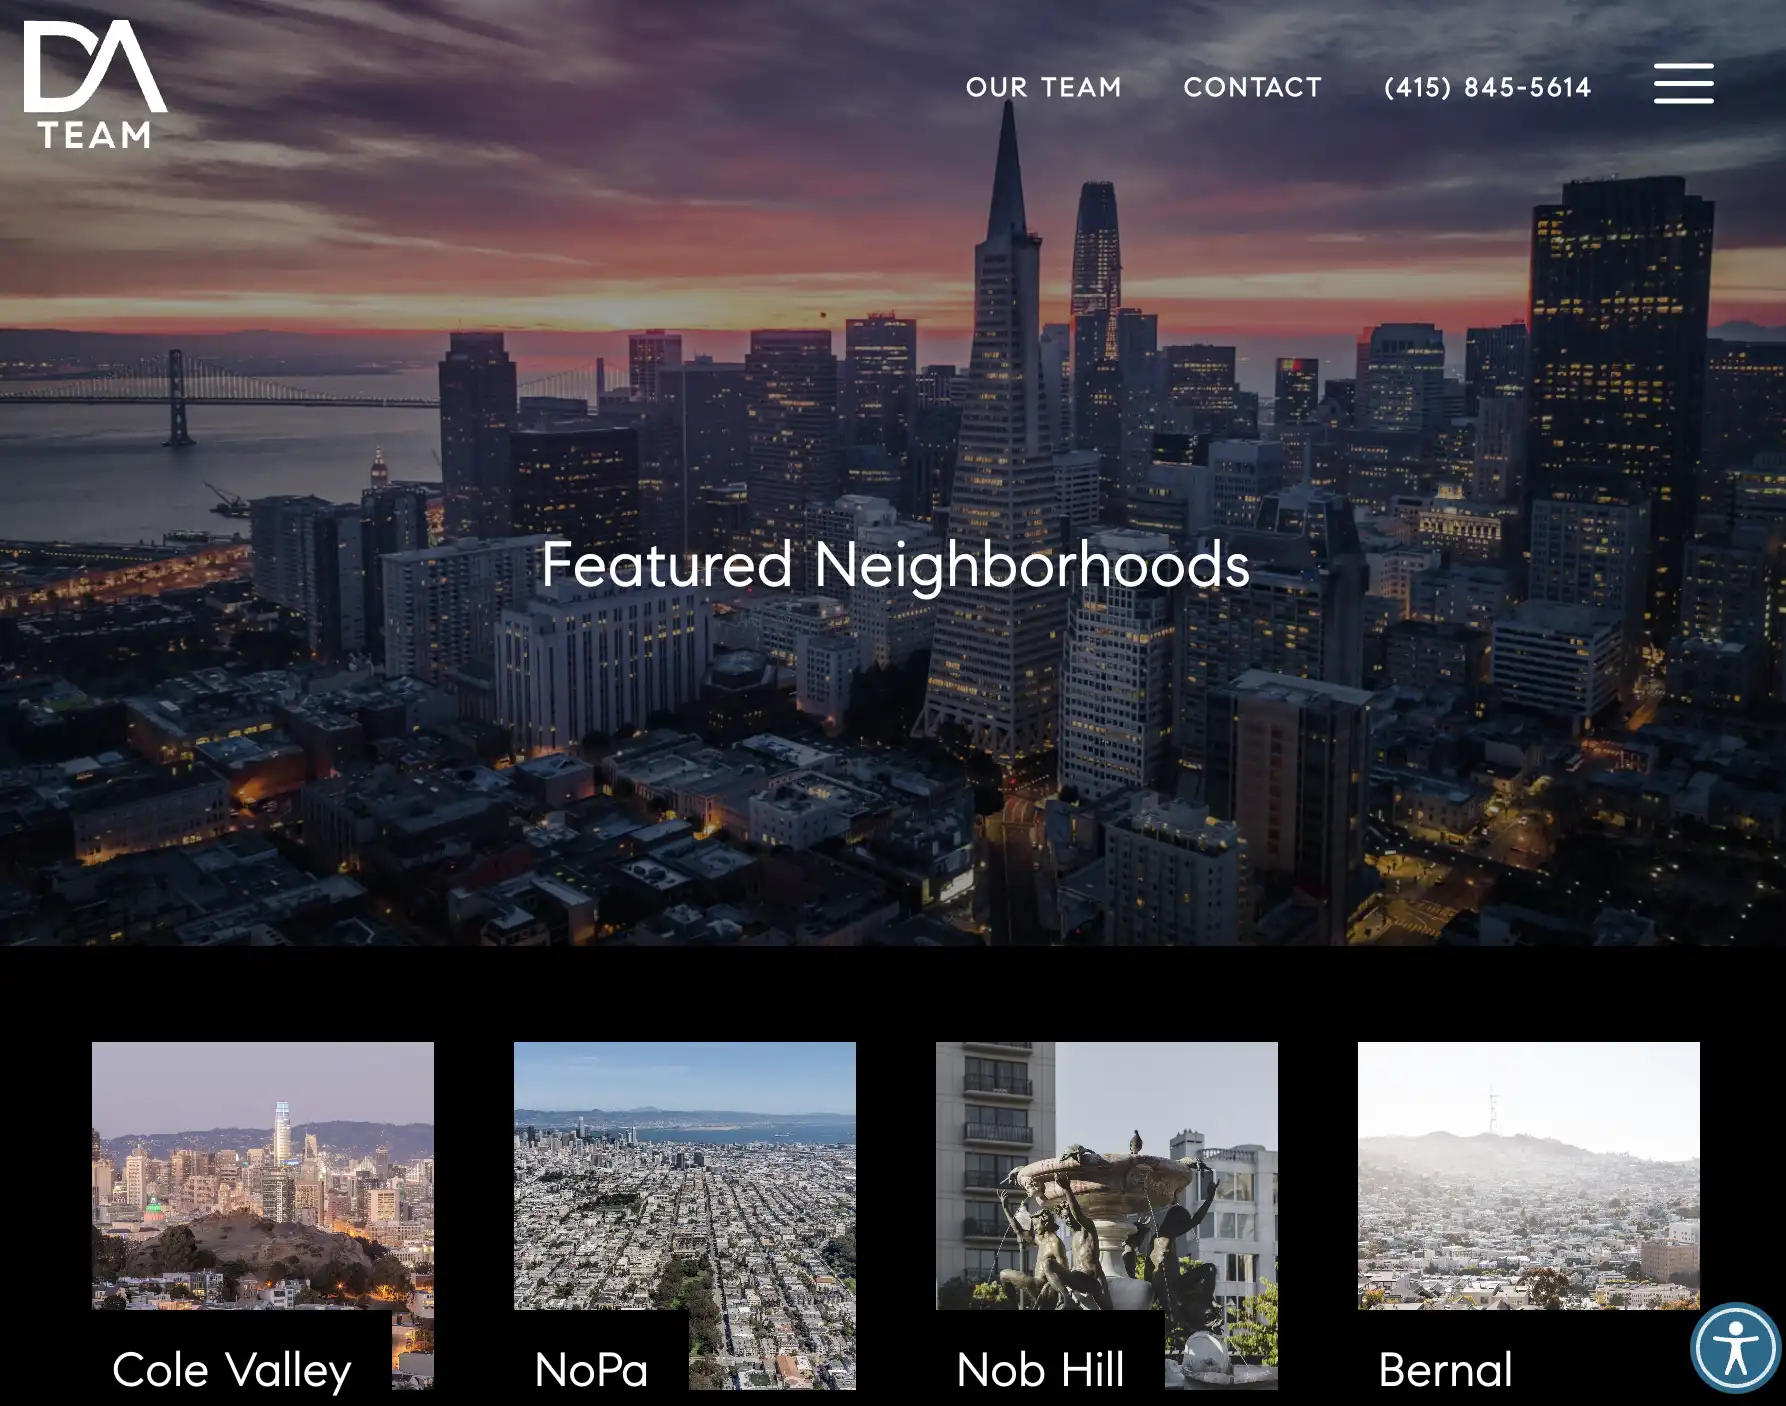Open the Contact page
Image resolution: width=1786 pixels, height=1406 pixels.
click(x=1252, y=87)
